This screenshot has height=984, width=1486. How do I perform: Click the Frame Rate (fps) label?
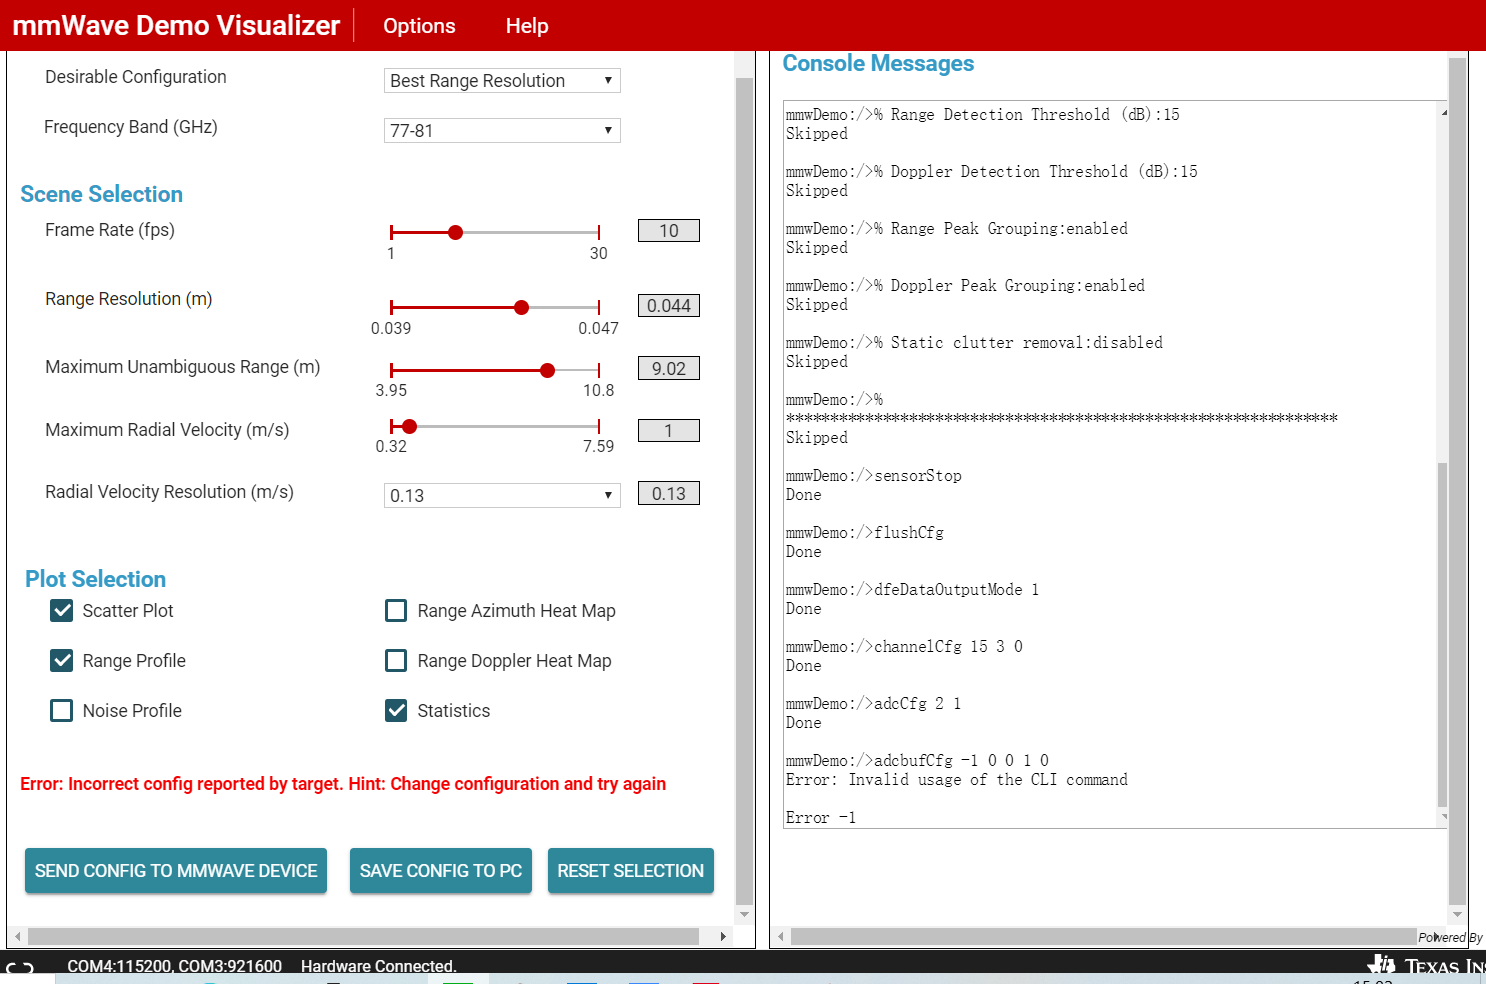pos(110,230)
